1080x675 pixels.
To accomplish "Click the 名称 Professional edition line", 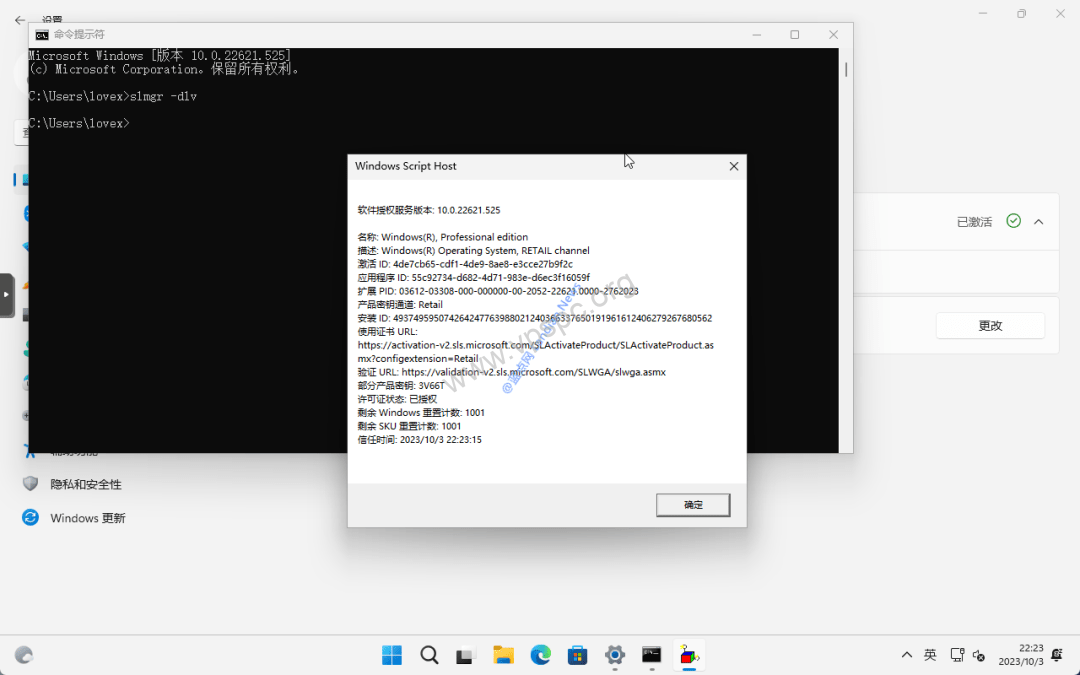I will coord(443,237).
